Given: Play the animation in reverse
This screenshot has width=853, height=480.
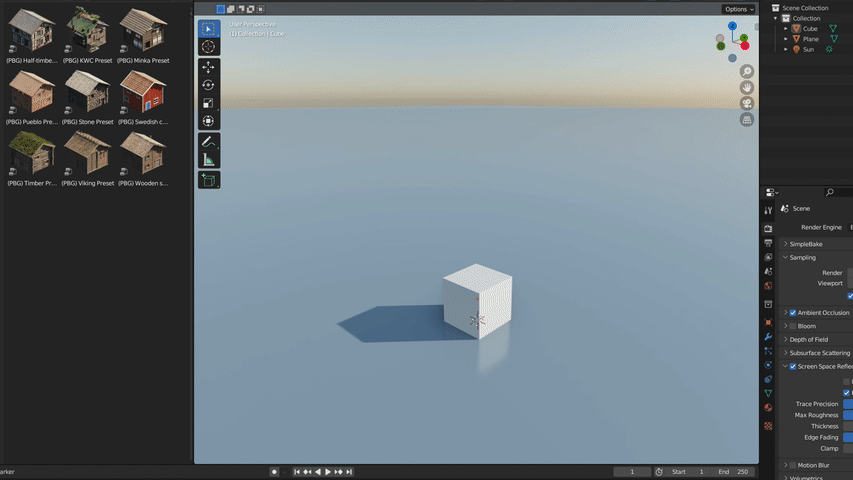Looking at the screenshot, I should tap(318, 472).
